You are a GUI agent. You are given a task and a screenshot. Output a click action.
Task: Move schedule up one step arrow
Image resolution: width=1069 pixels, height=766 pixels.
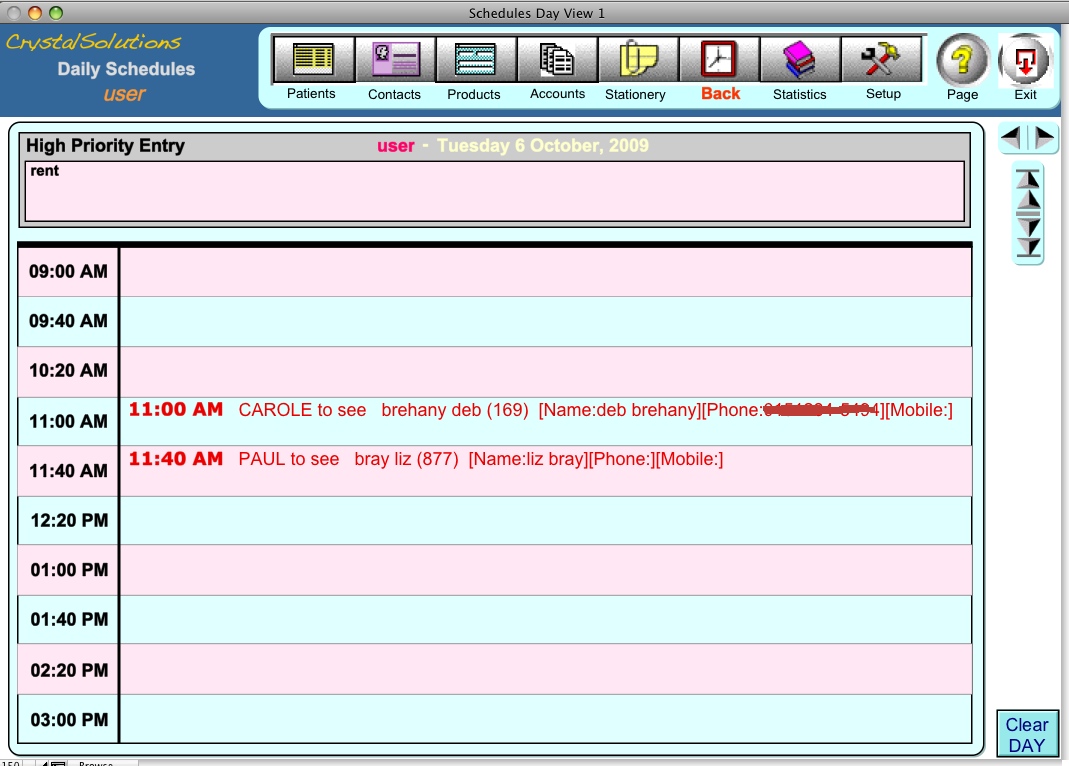[x=1028, y=200]
